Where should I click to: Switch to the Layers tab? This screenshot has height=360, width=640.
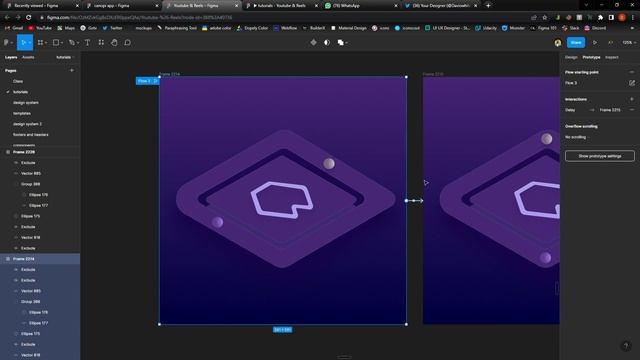(x=11, y=57)
